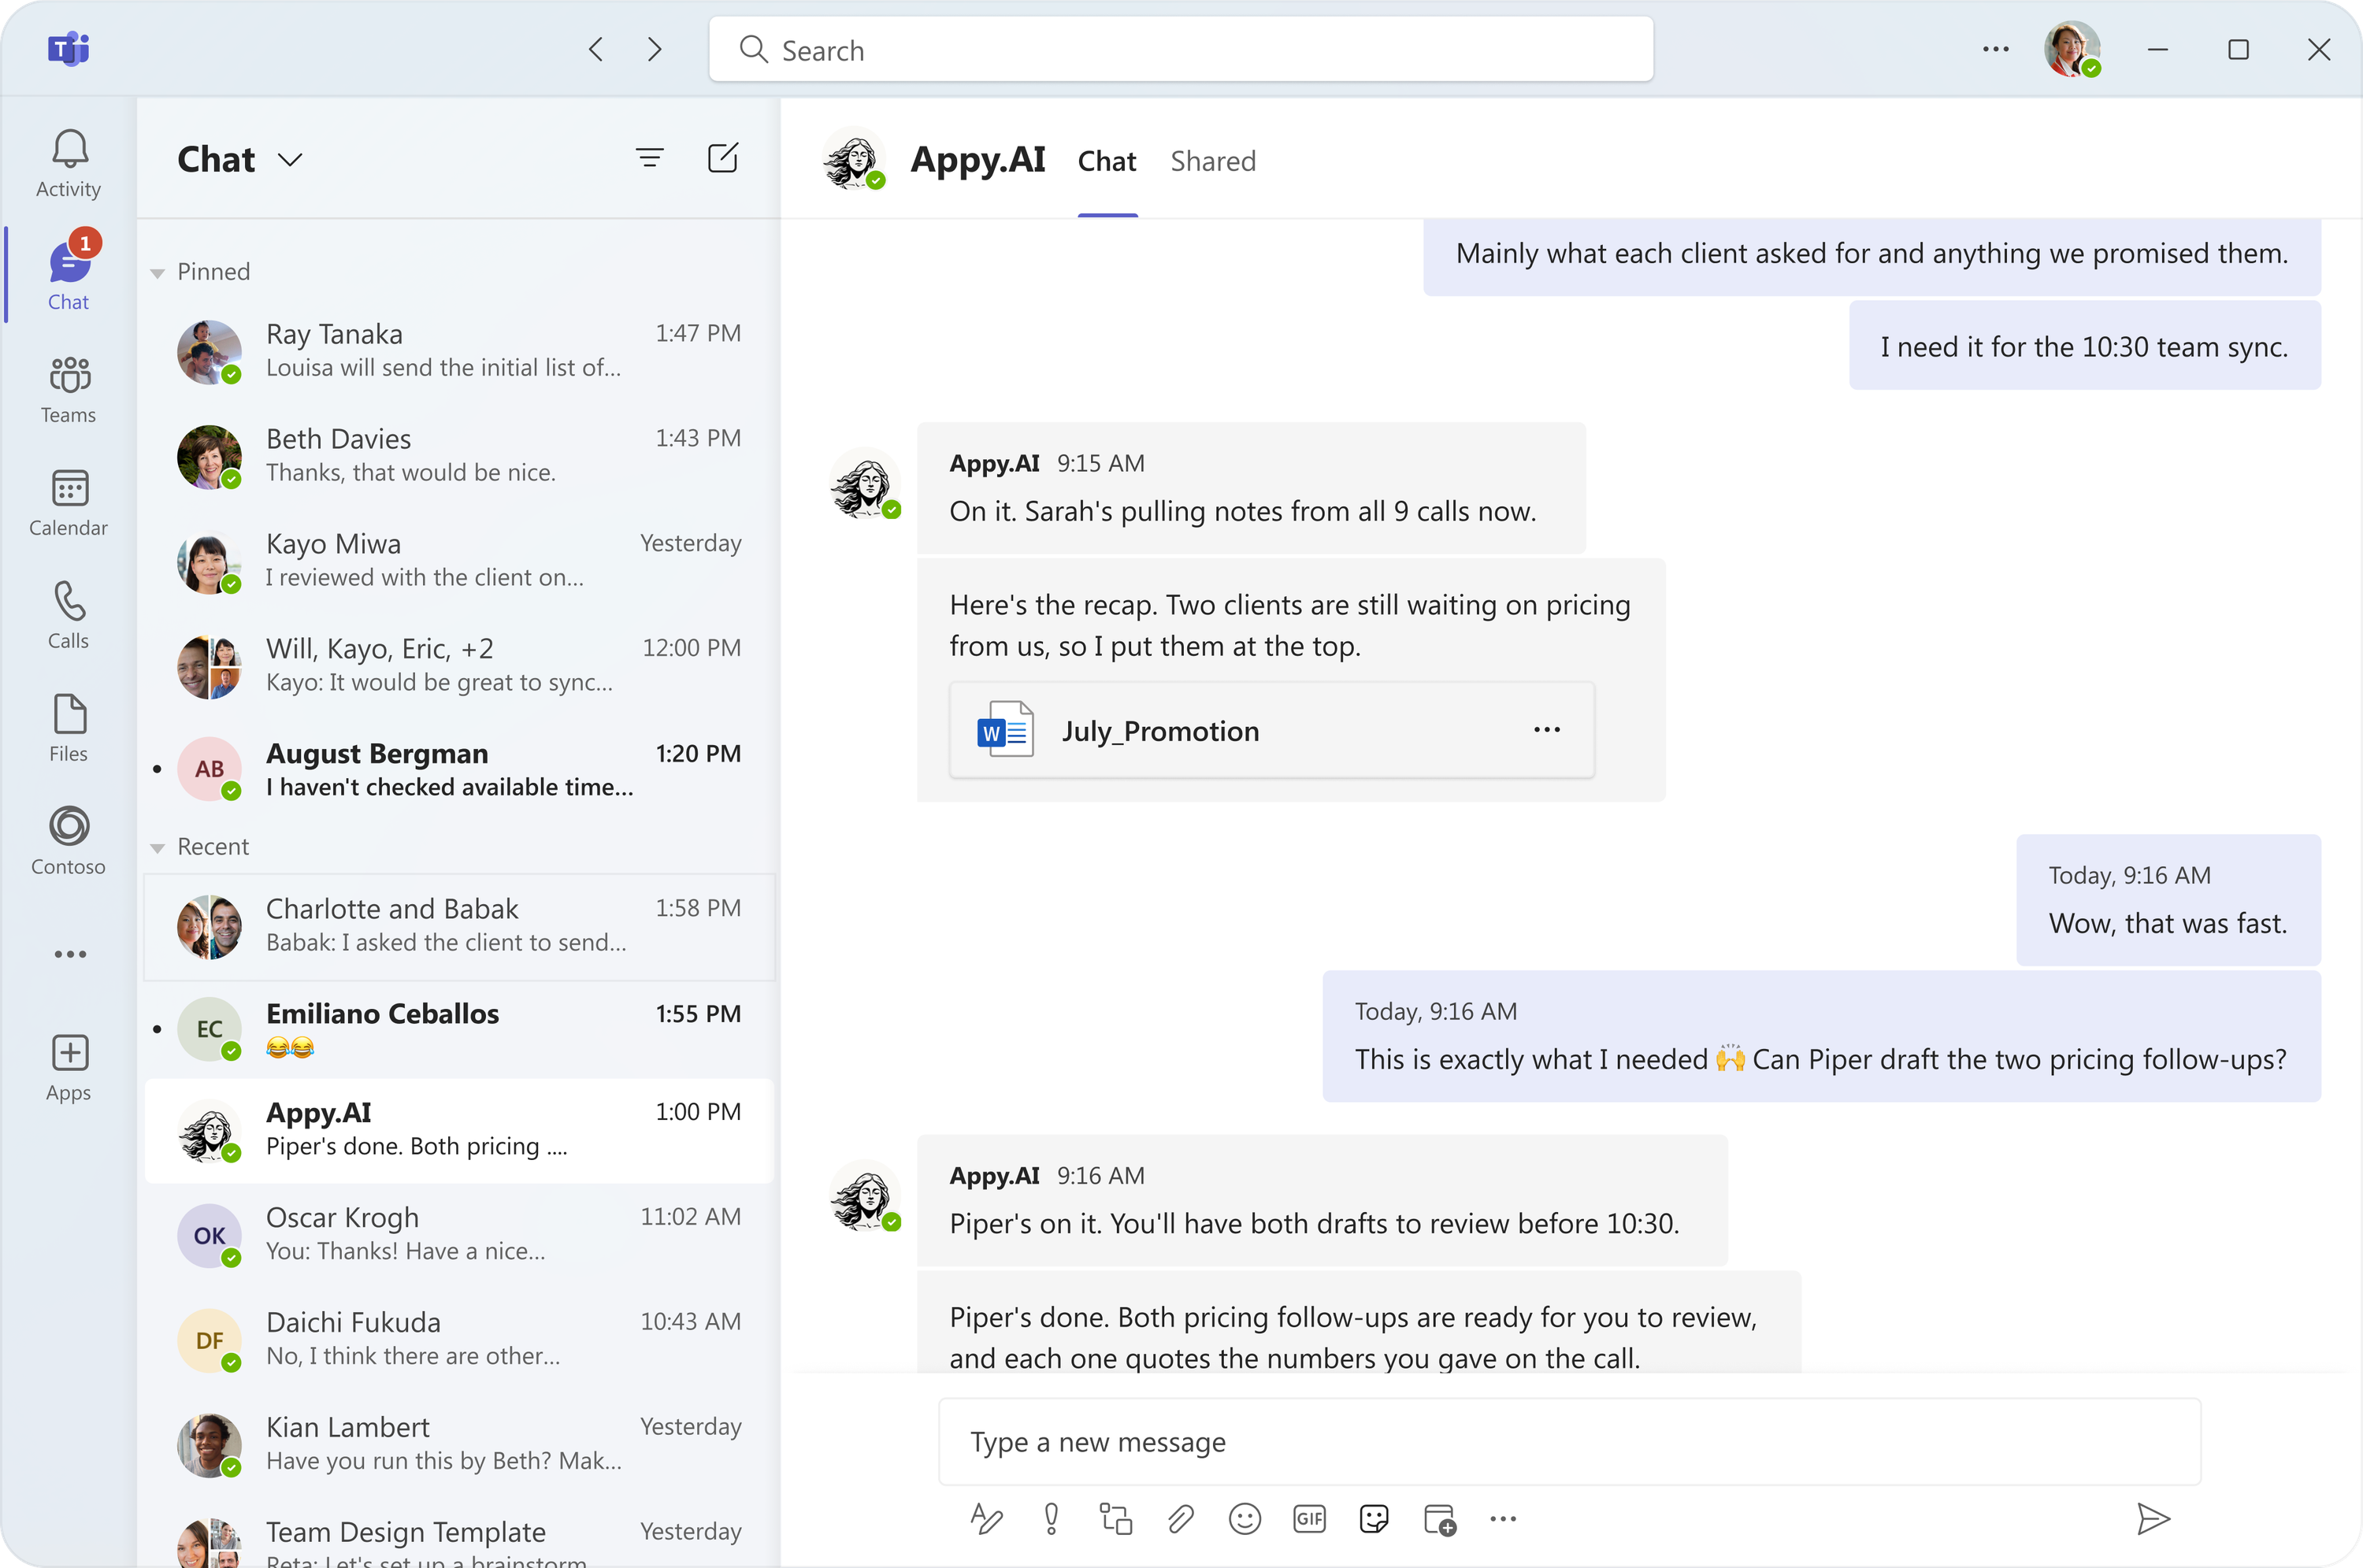This screenshot has width=2363, height=1568.
Task: Click into the Search box
Action: pyautogui.click(x=1180, y=49)
